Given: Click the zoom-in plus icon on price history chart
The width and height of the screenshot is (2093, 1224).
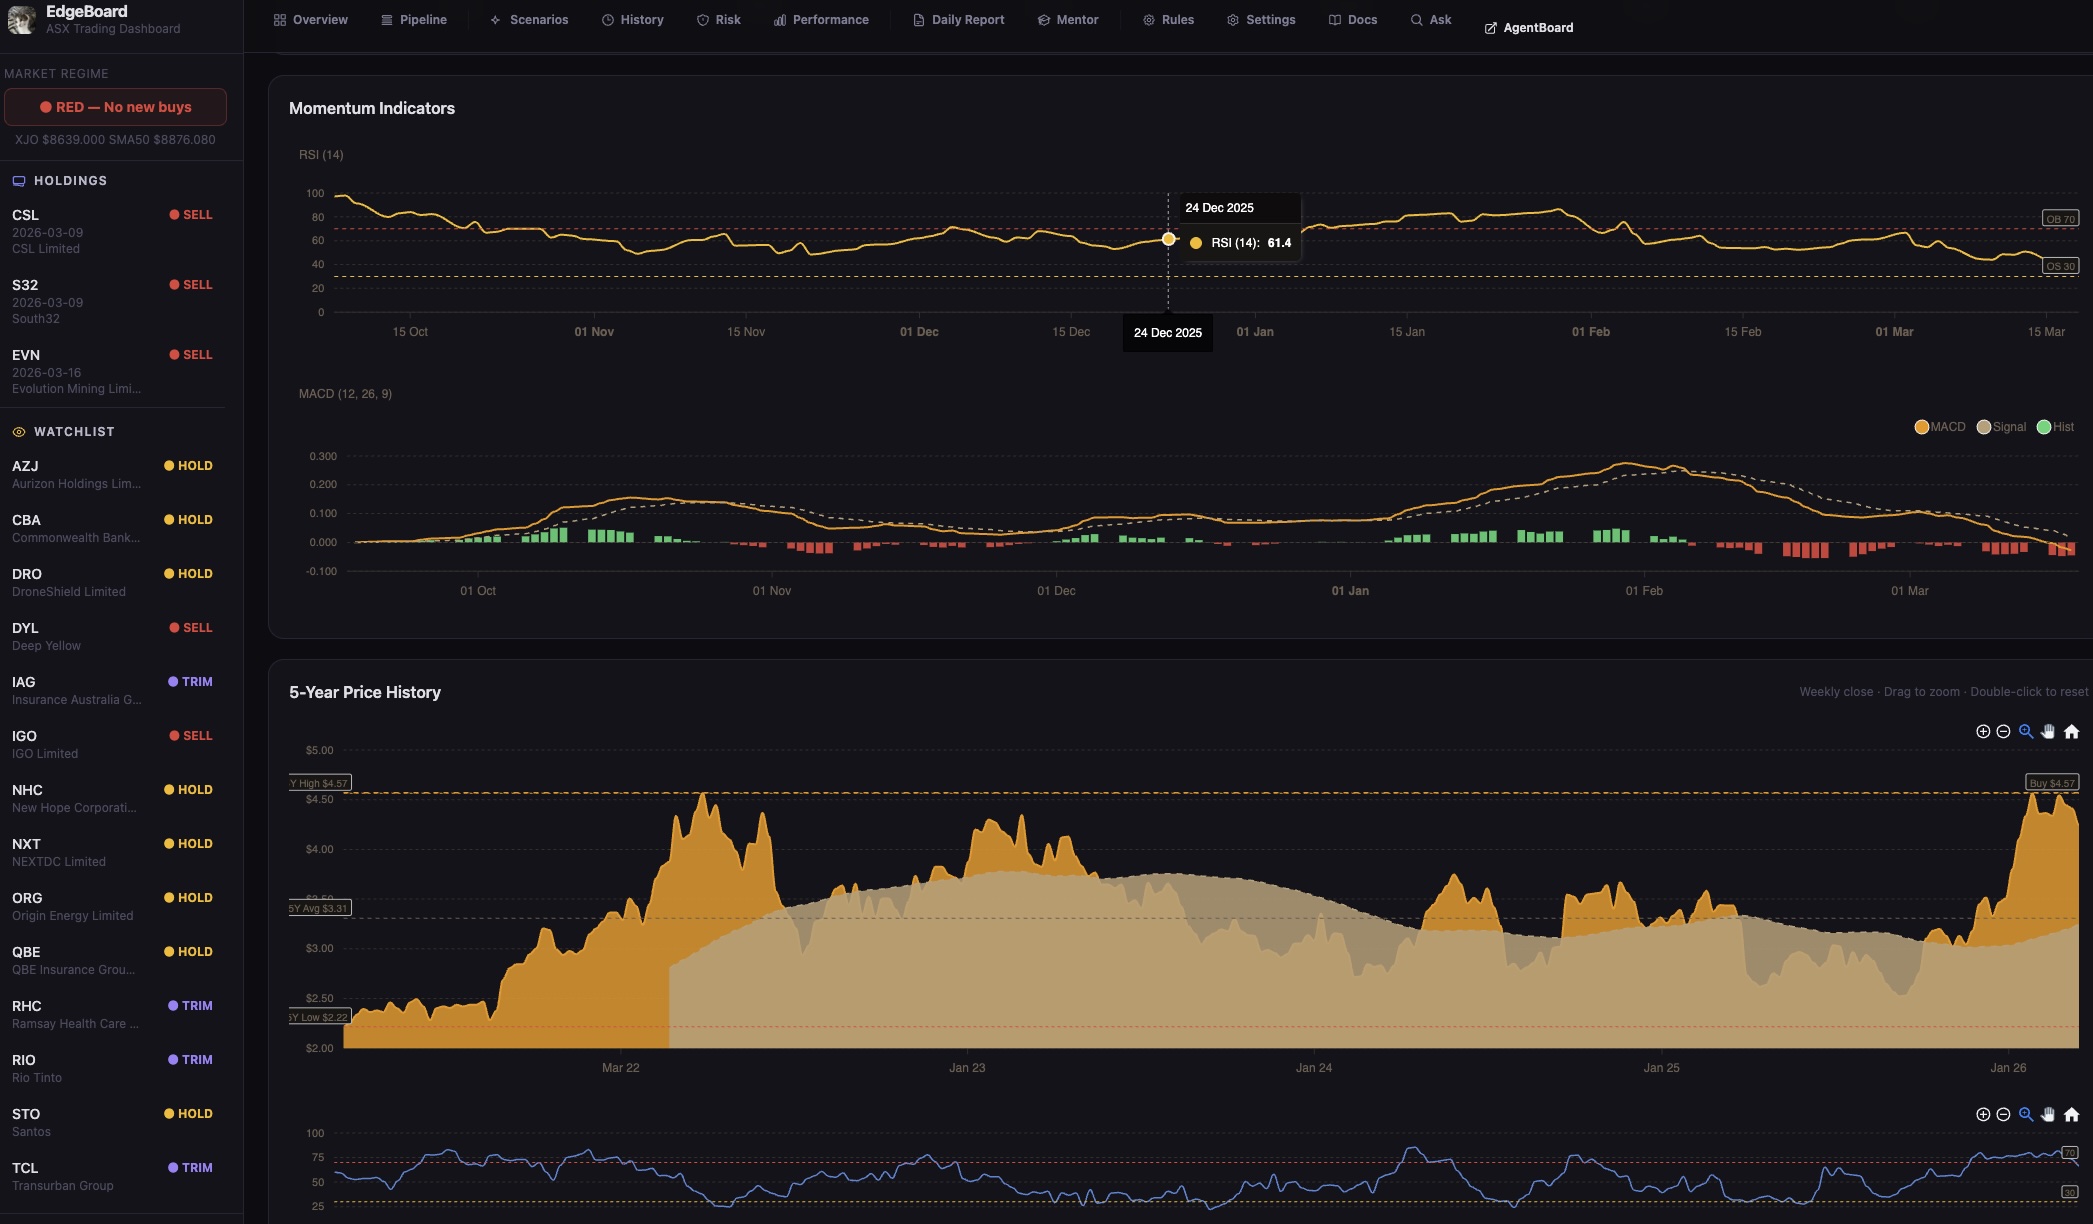Looking at the screenshot, I should coord(1983,732).
